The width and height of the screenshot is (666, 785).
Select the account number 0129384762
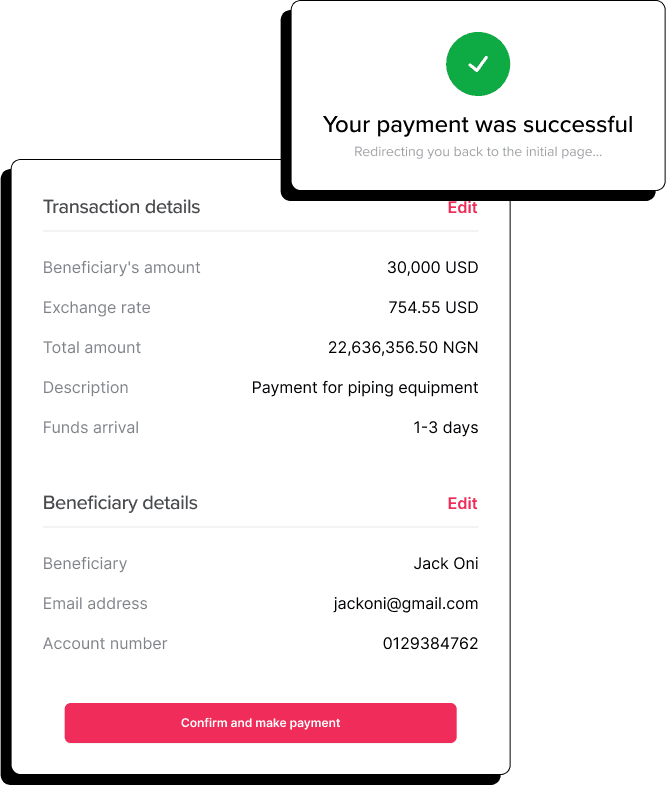coord(430,643)
